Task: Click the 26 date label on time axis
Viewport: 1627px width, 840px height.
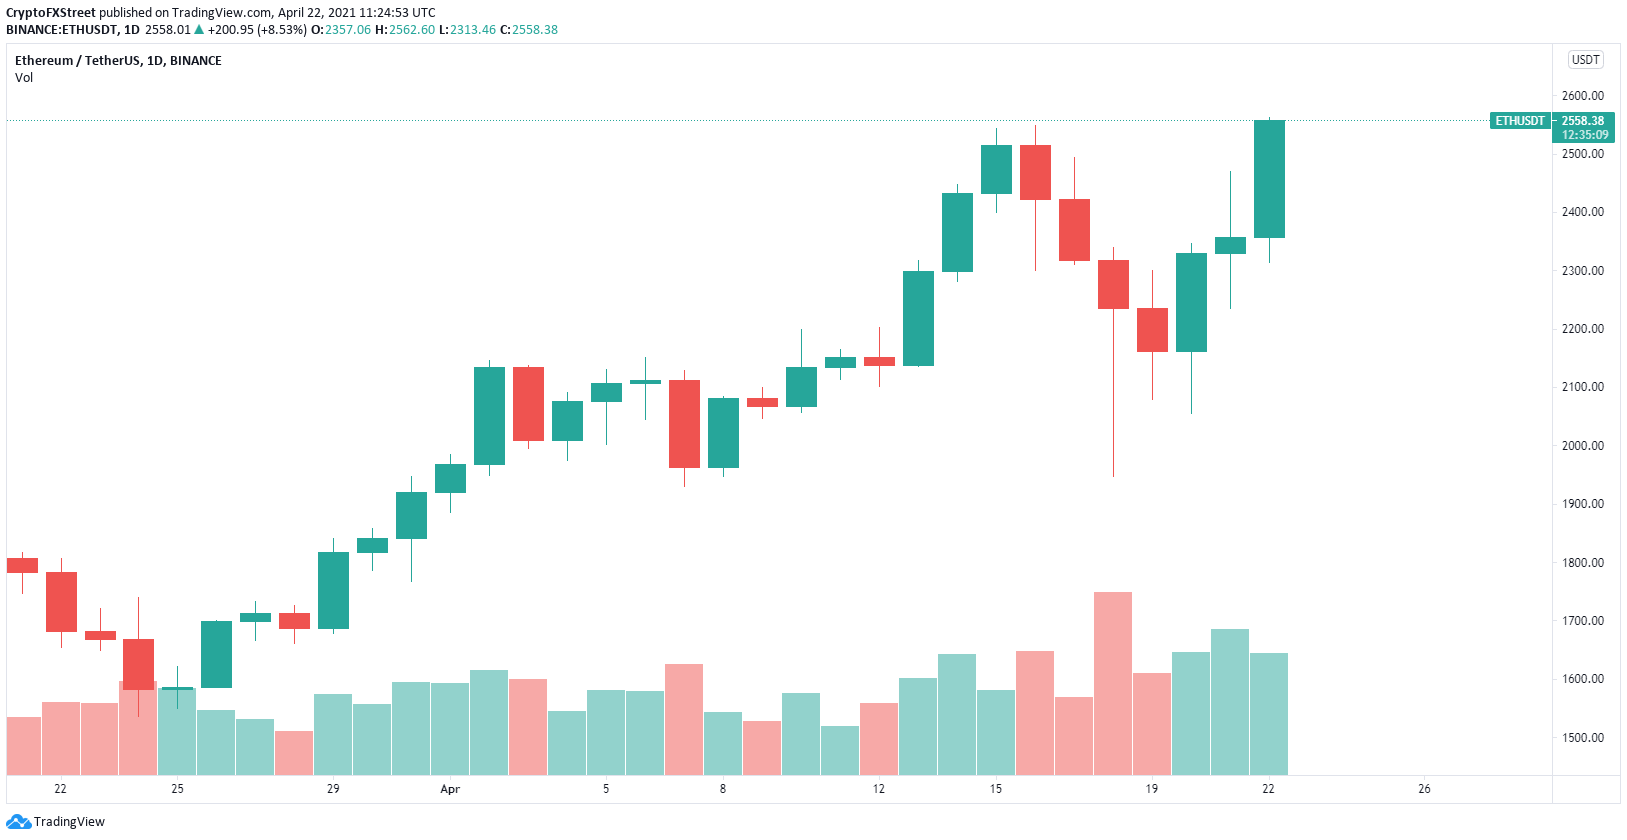Action: [x=1424, y=789]
